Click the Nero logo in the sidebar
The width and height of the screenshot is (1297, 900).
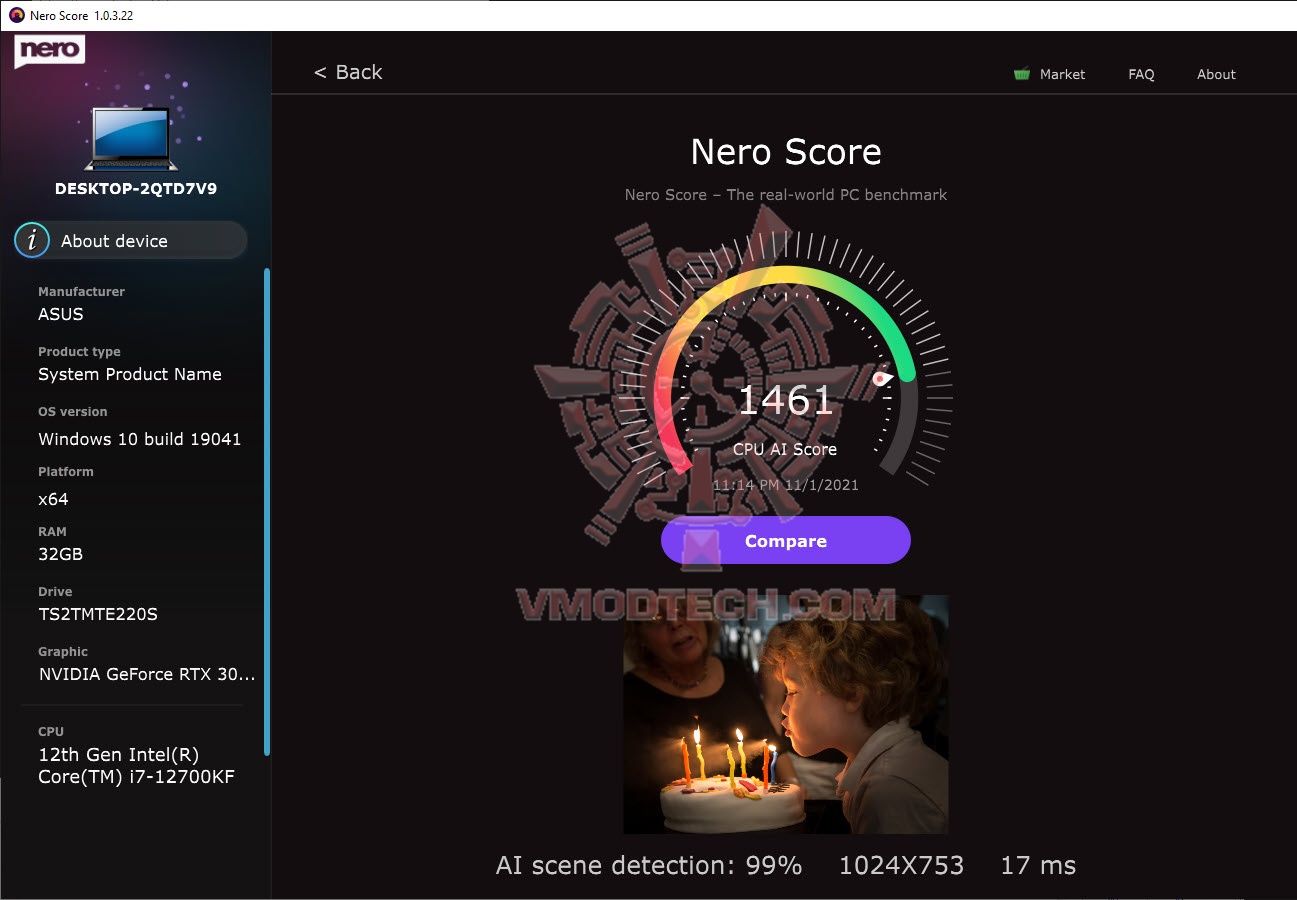click(x=49, y=51)
